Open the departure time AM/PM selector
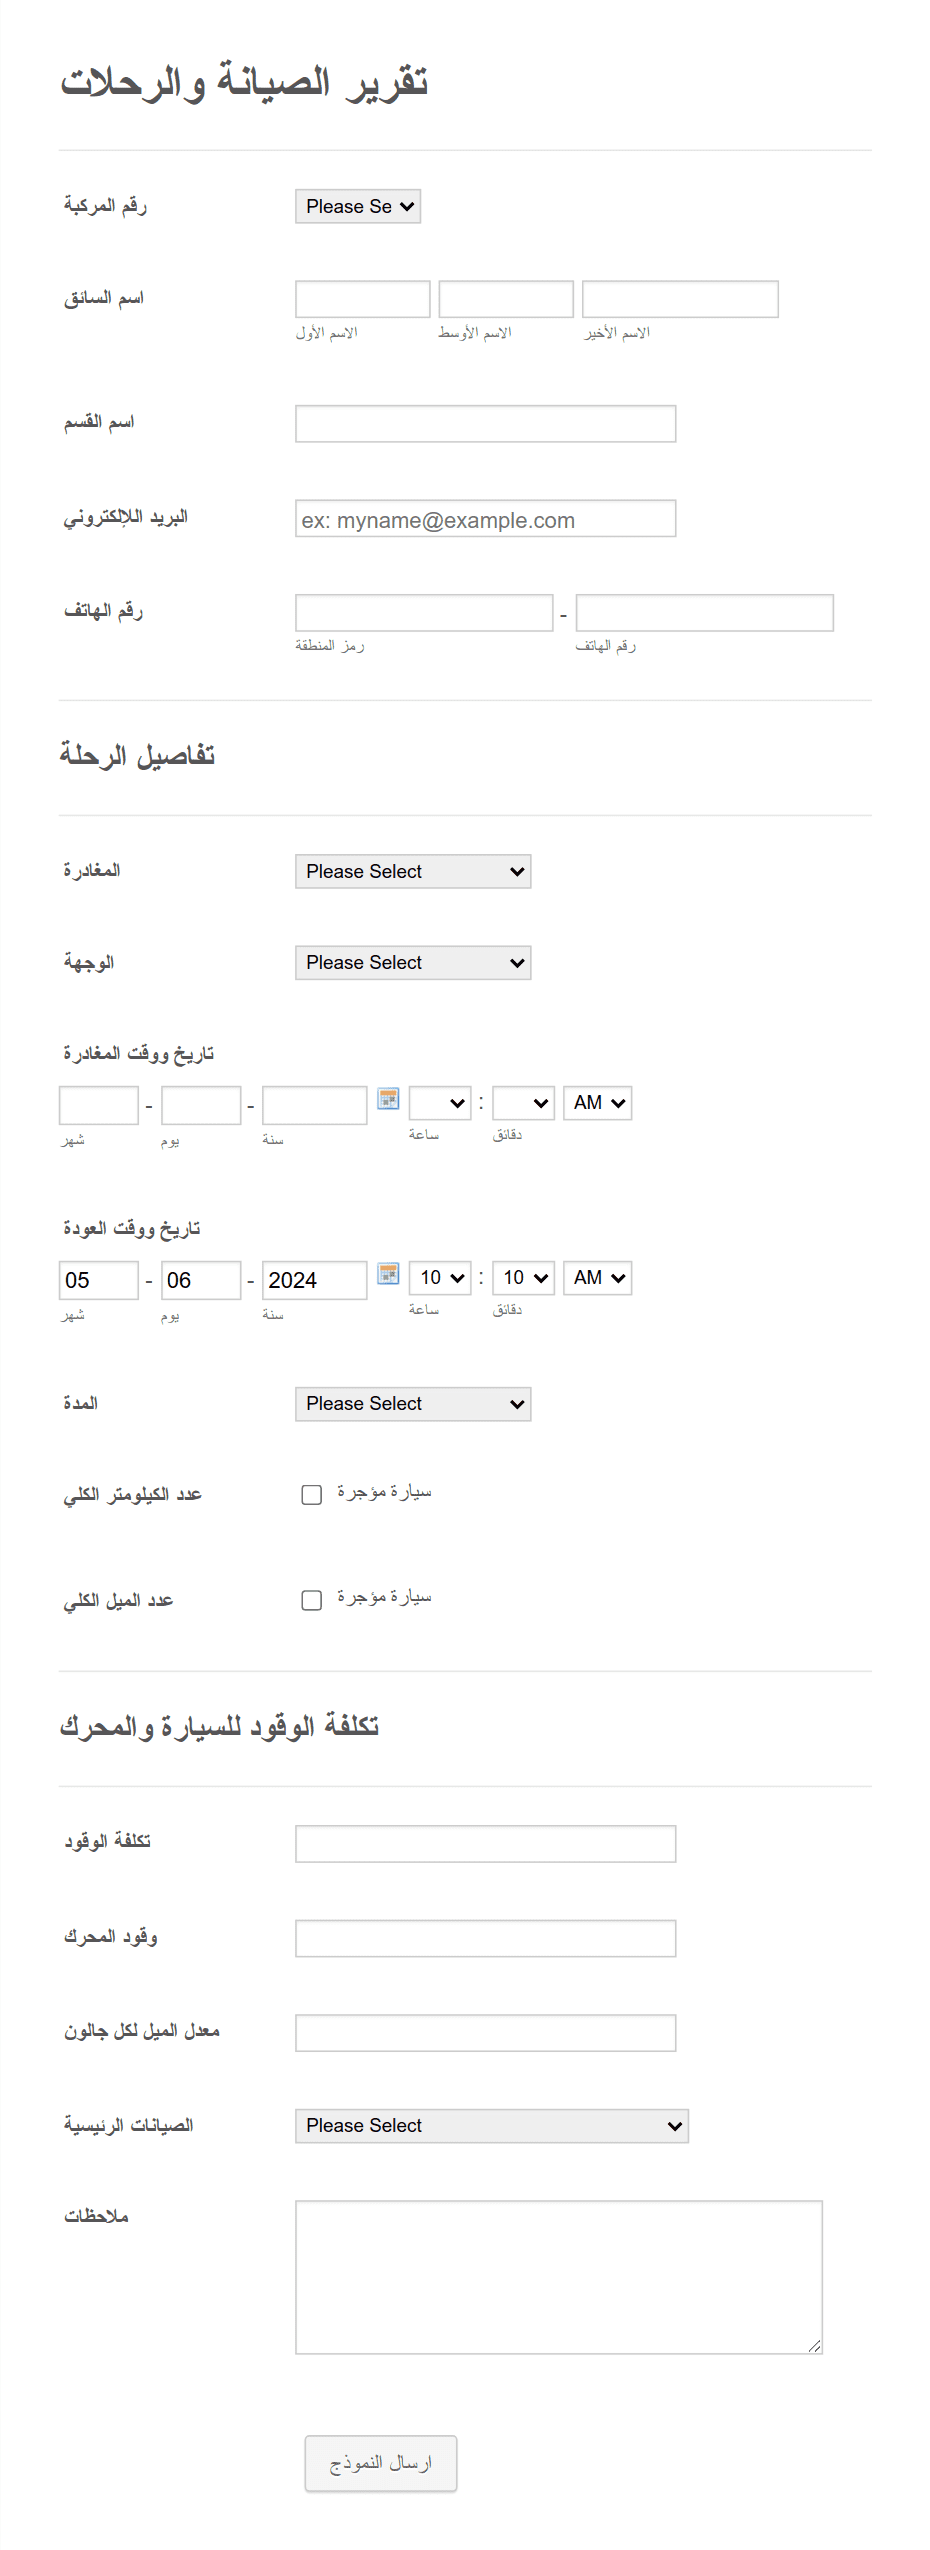Image resolution: width=930 pixels, height=2550 pixels. (597, 1102)
